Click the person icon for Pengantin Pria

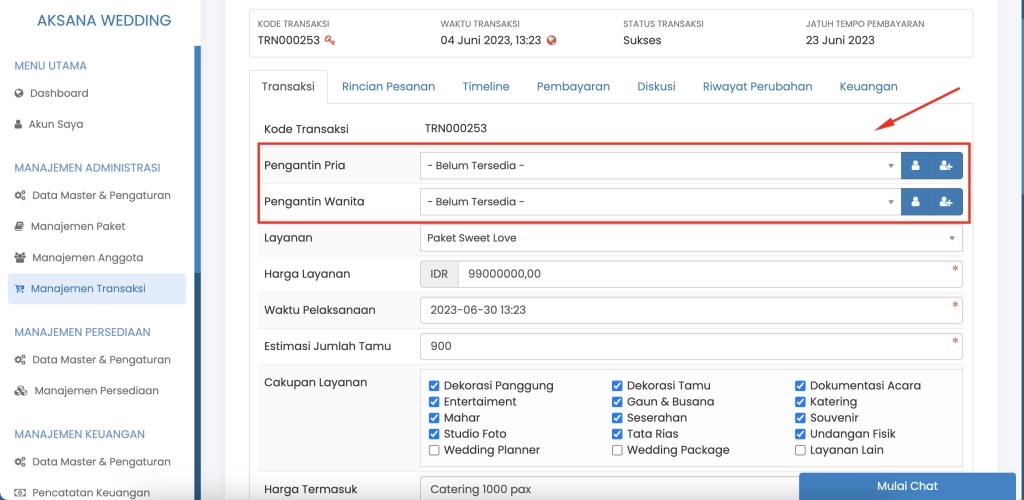coord(915,166)
